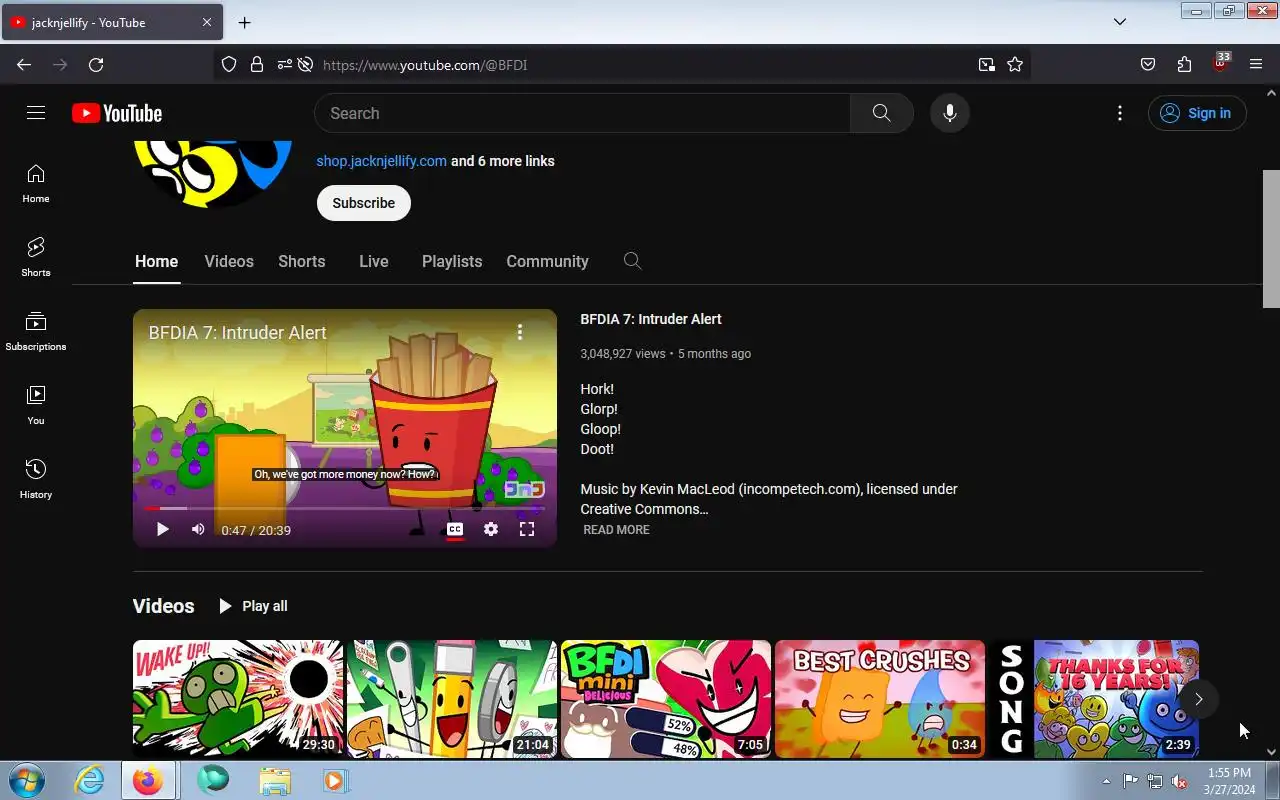Screen dimensions: 1280x800
Task: Open the BFDIA 7: Intruder Alert title link
Action: tap(651, 319)
